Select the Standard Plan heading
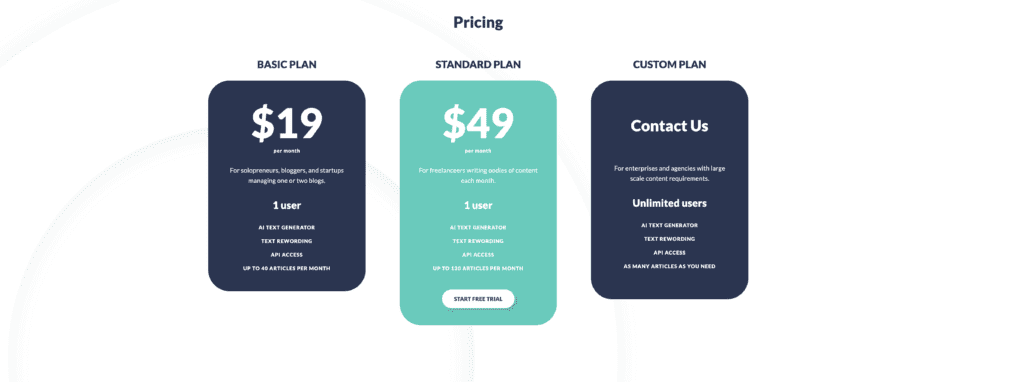Image resolution: width=1024 pixels, height=382 pixels. (x=478, y=65)
